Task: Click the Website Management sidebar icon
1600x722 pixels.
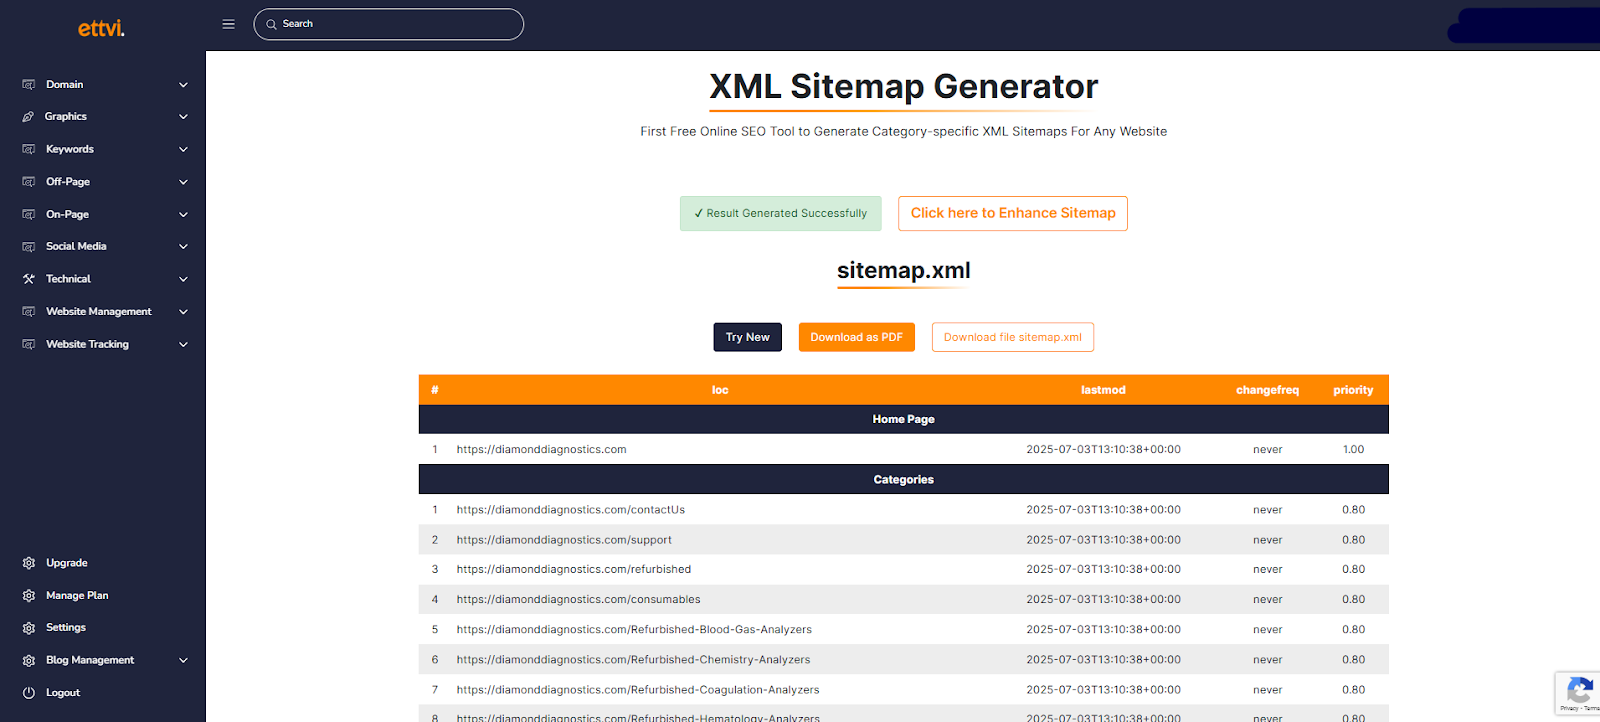Action: tap(29, 312)
